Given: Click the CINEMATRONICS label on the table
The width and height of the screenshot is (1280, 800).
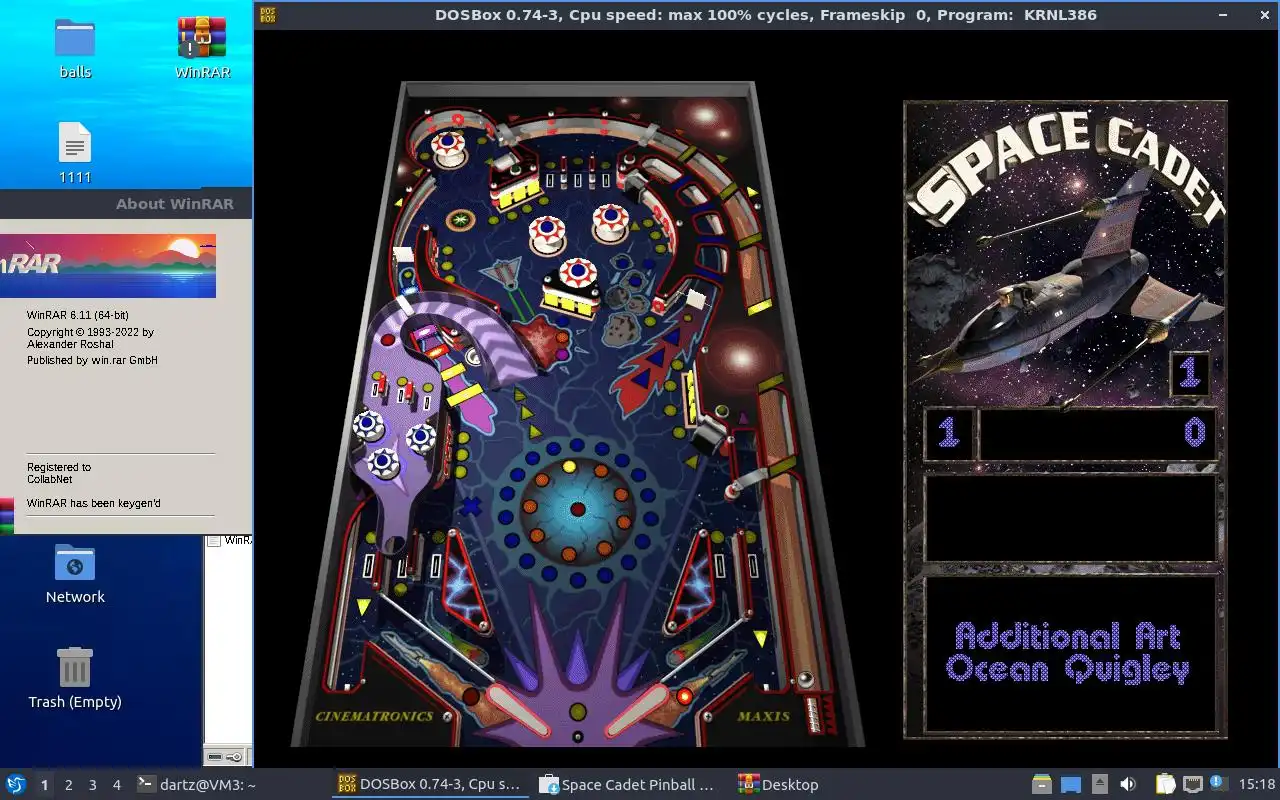Looking at the screenshot, I should click(374, 716).
